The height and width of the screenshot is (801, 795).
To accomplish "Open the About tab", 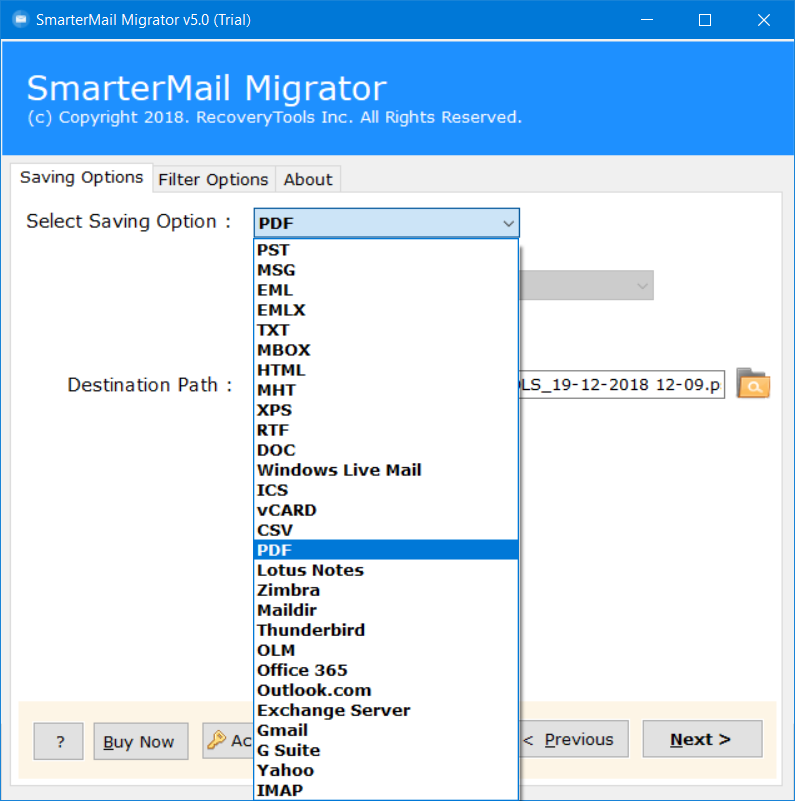I will pyautogui.click(x=308, y=180).
